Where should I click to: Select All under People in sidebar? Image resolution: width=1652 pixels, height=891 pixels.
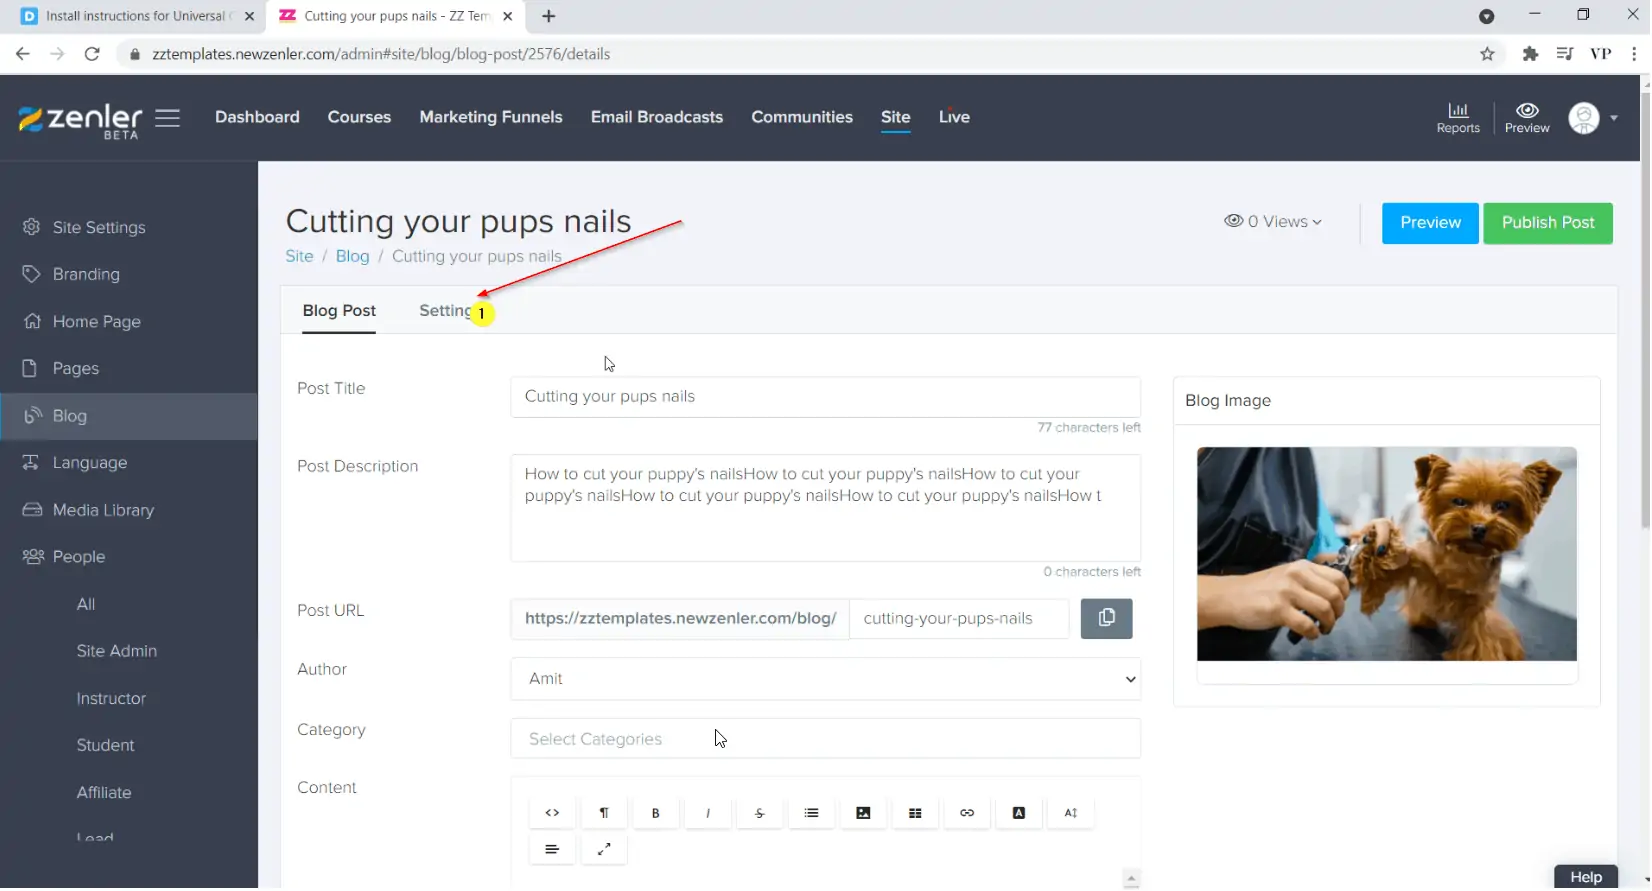(x=86, y=604)
